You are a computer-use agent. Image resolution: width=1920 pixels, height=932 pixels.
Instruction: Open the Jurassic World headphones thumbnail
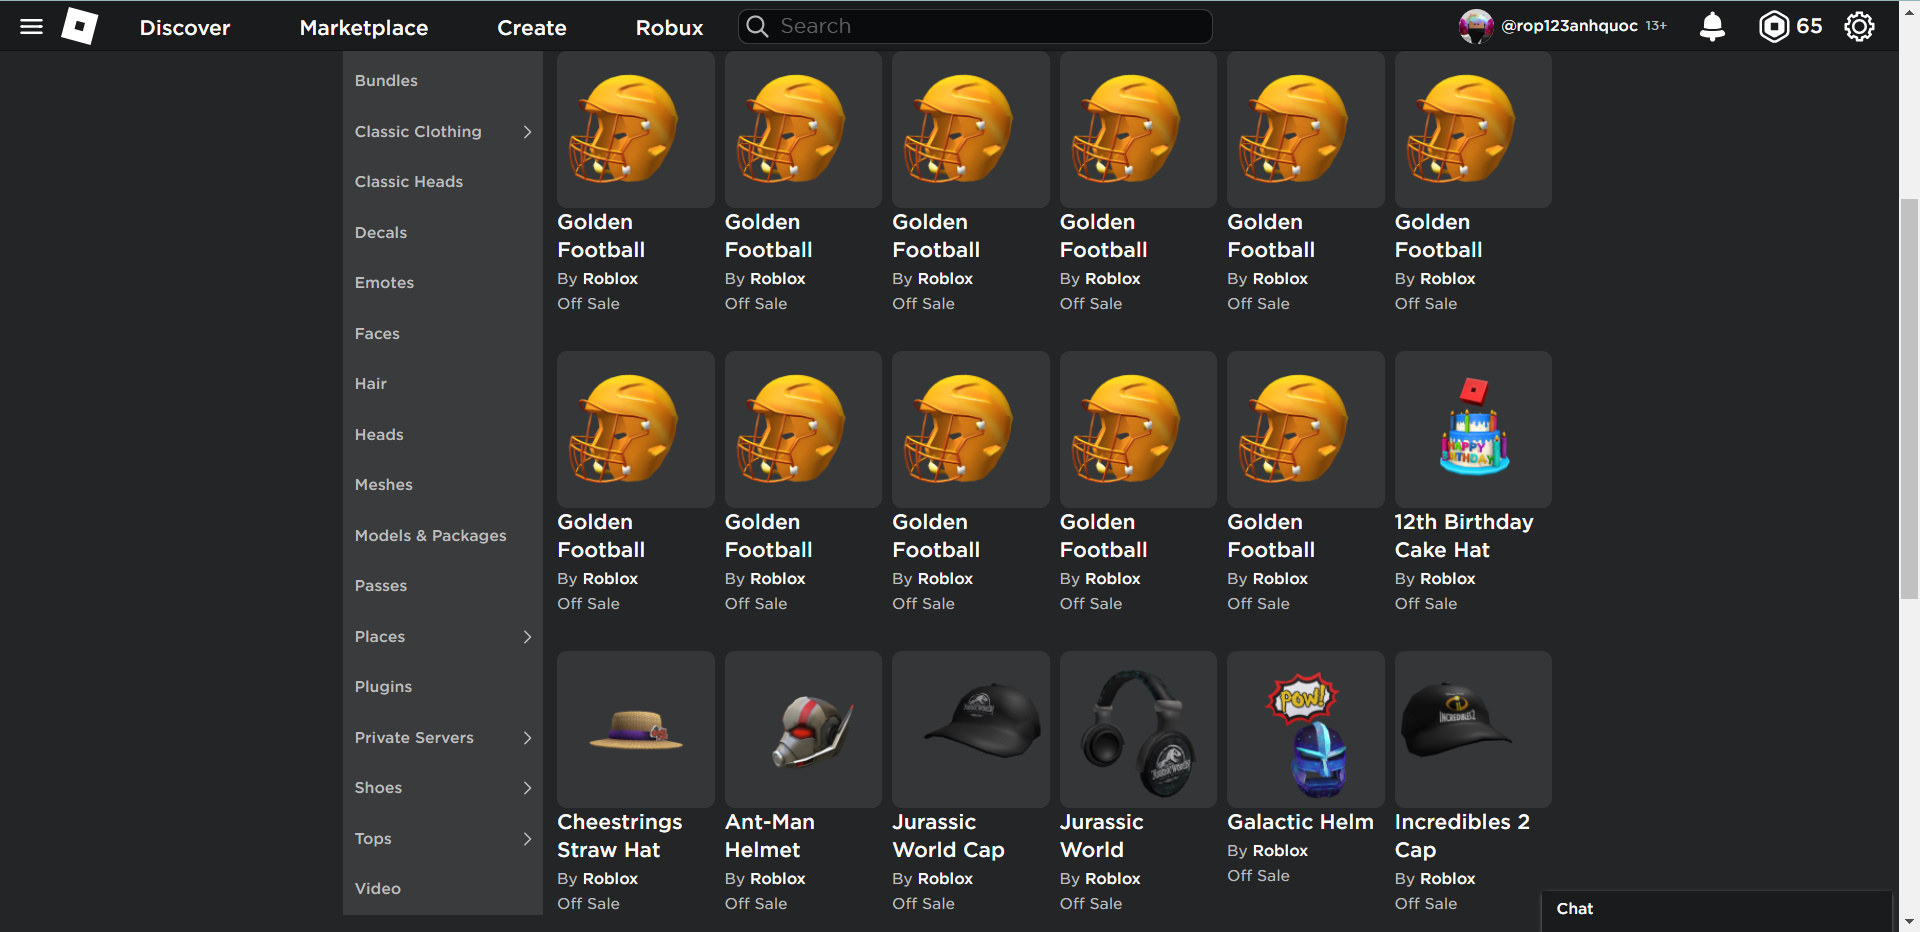click(x=1138, y=729)
